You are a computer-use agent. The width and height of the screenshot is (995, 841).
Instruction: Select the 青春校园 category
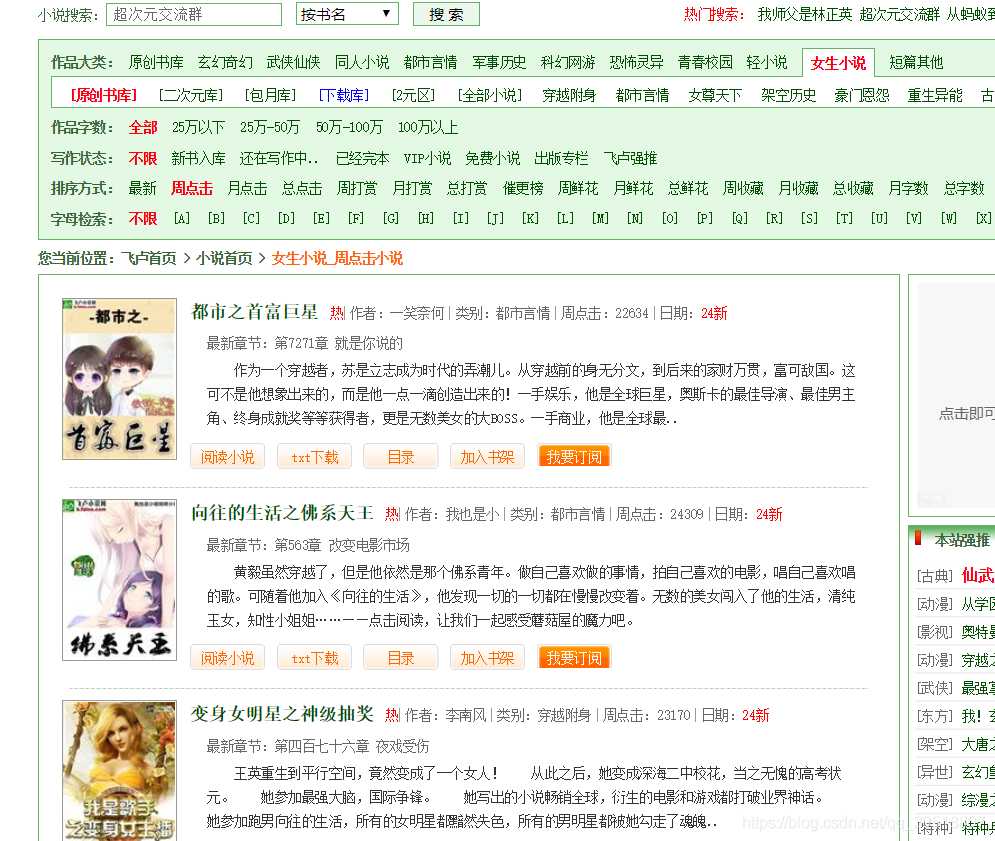click(705, 62)
